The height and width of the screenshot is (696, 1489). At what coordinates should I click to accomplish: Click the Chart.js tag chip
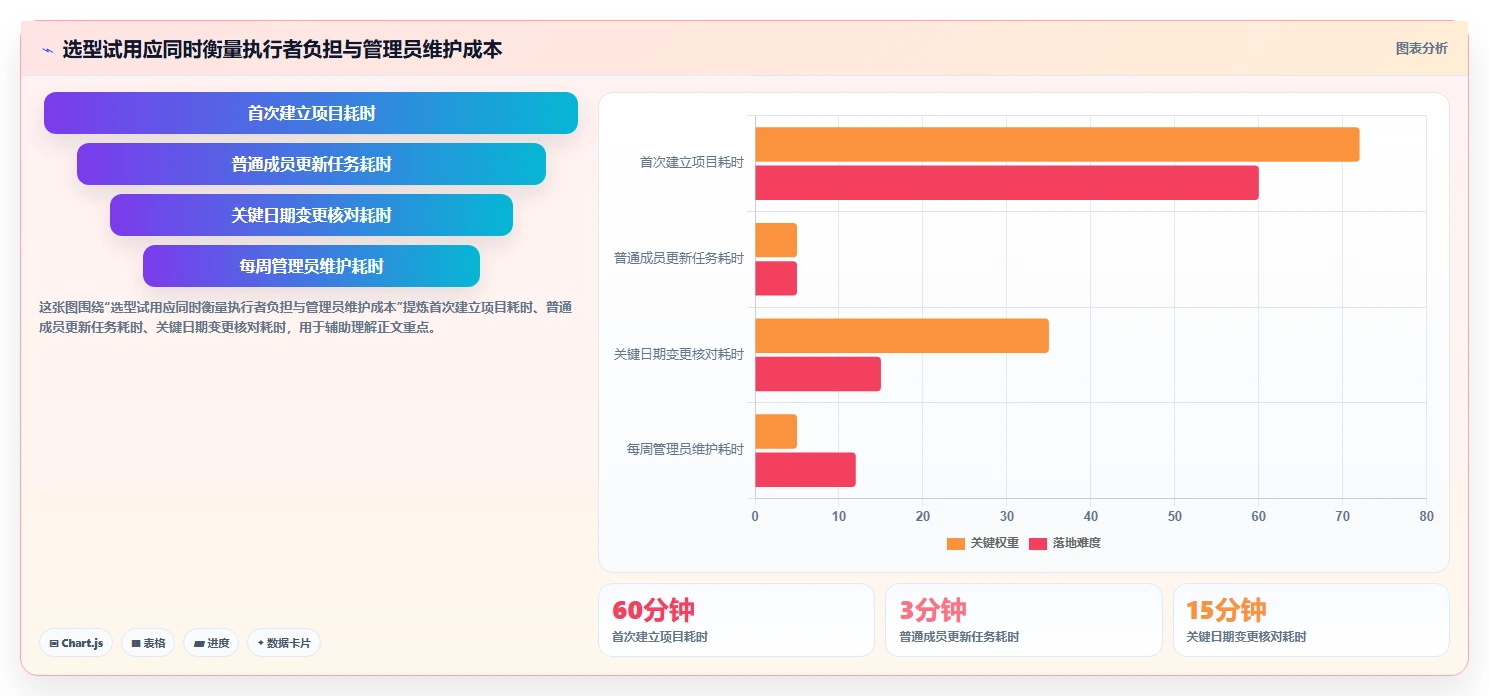pos(77,643)
